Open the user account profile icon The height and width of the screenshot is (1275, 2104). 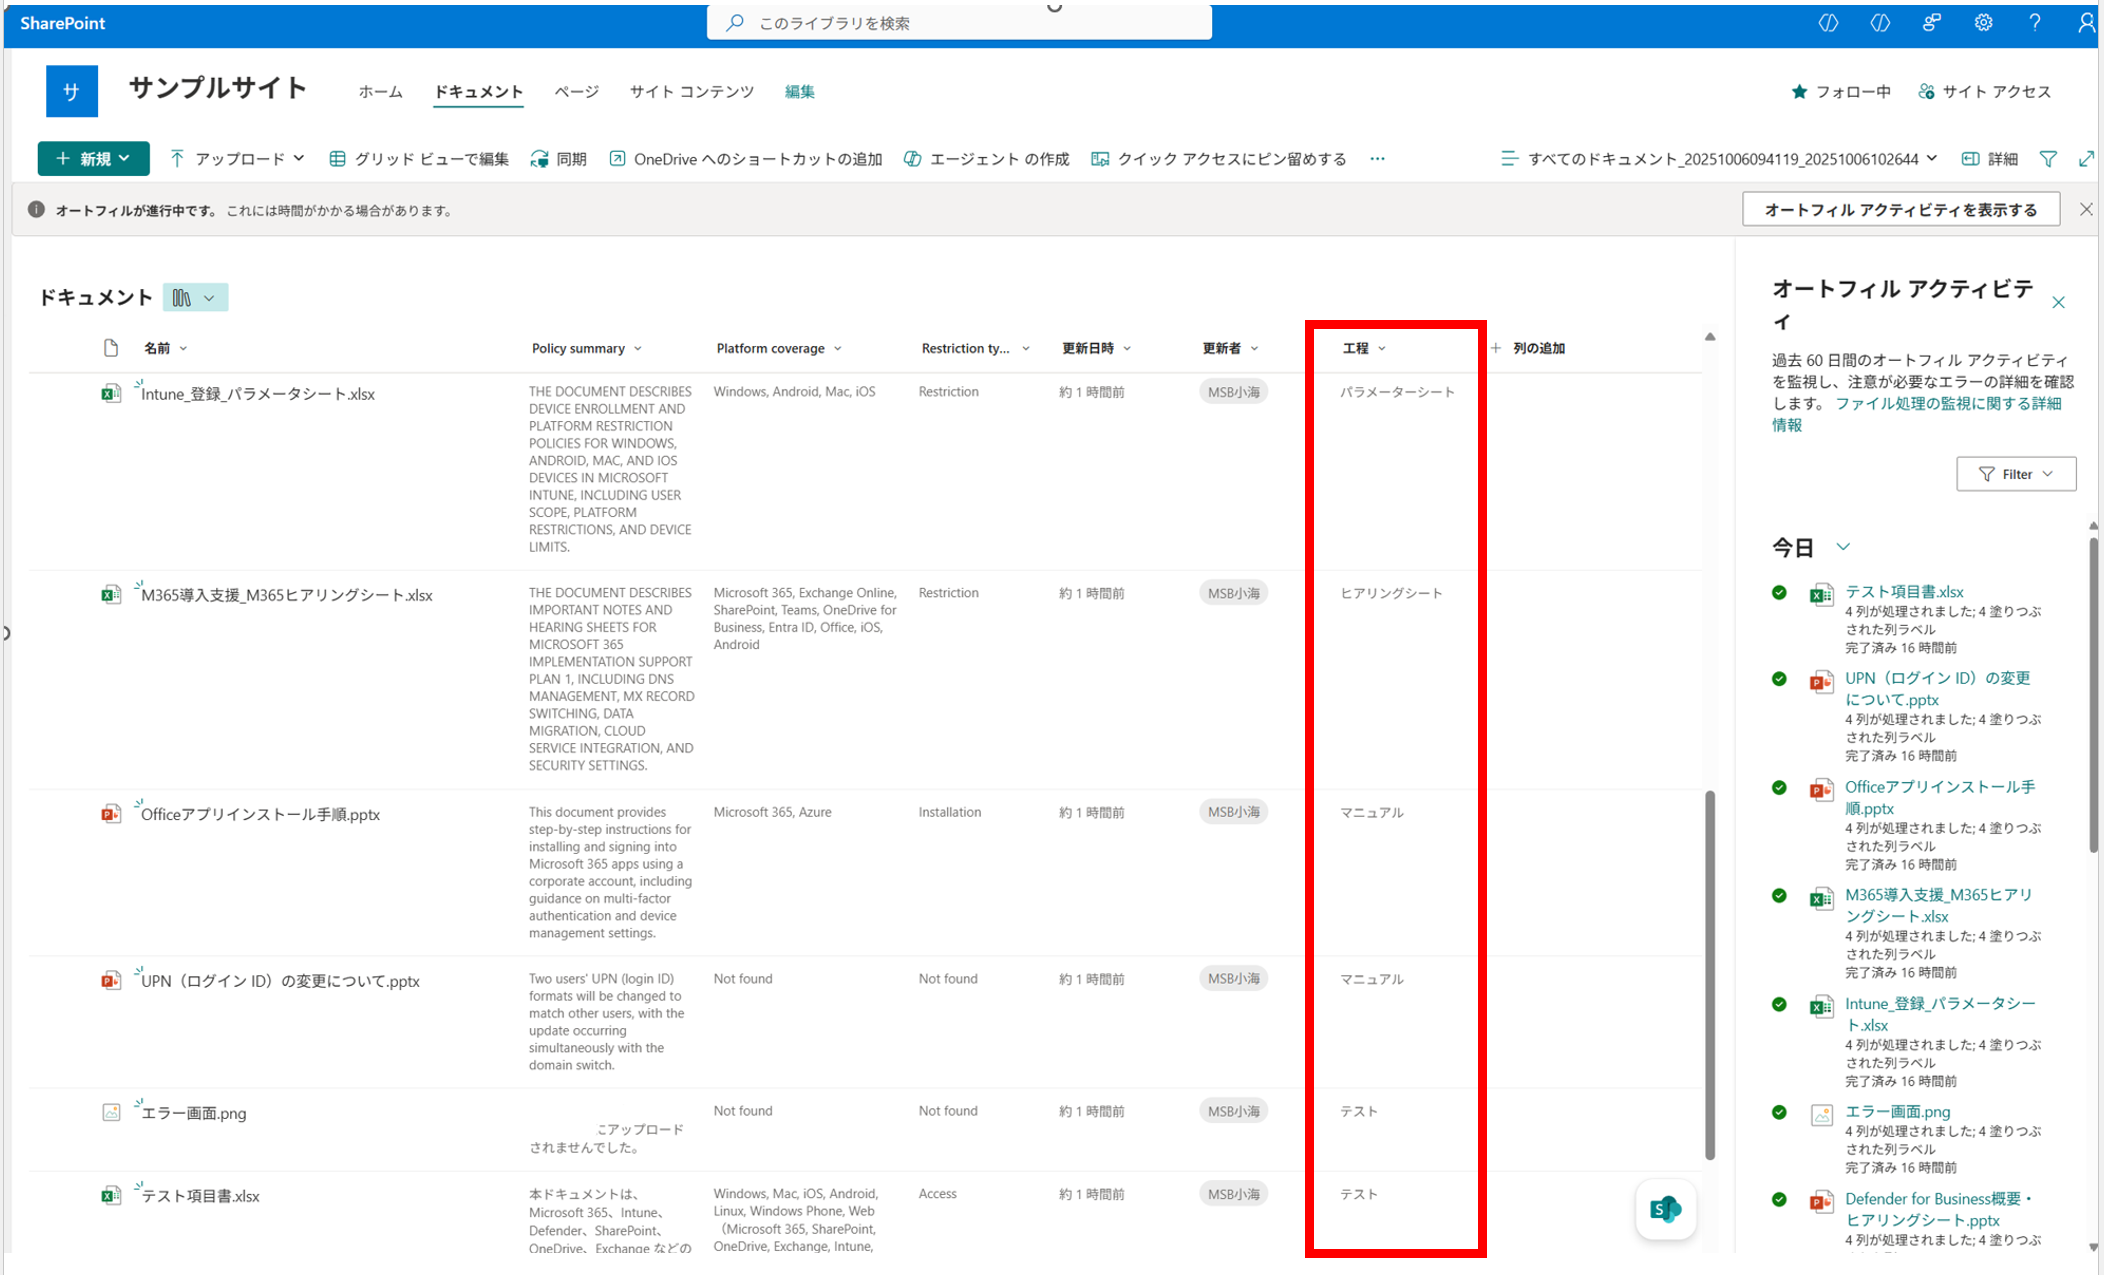click(2085, 23)
